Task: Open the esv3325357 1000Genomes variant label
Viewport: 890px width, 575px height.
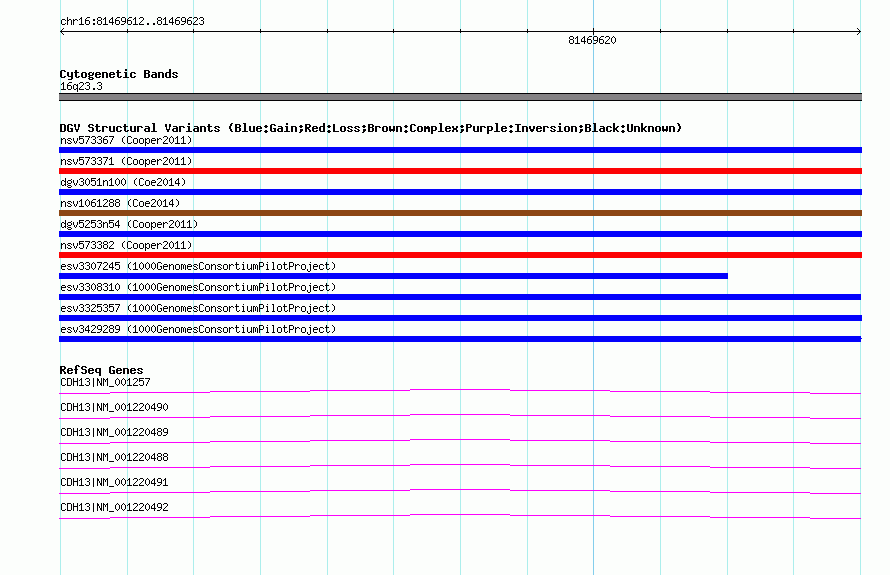Action: 198,308
